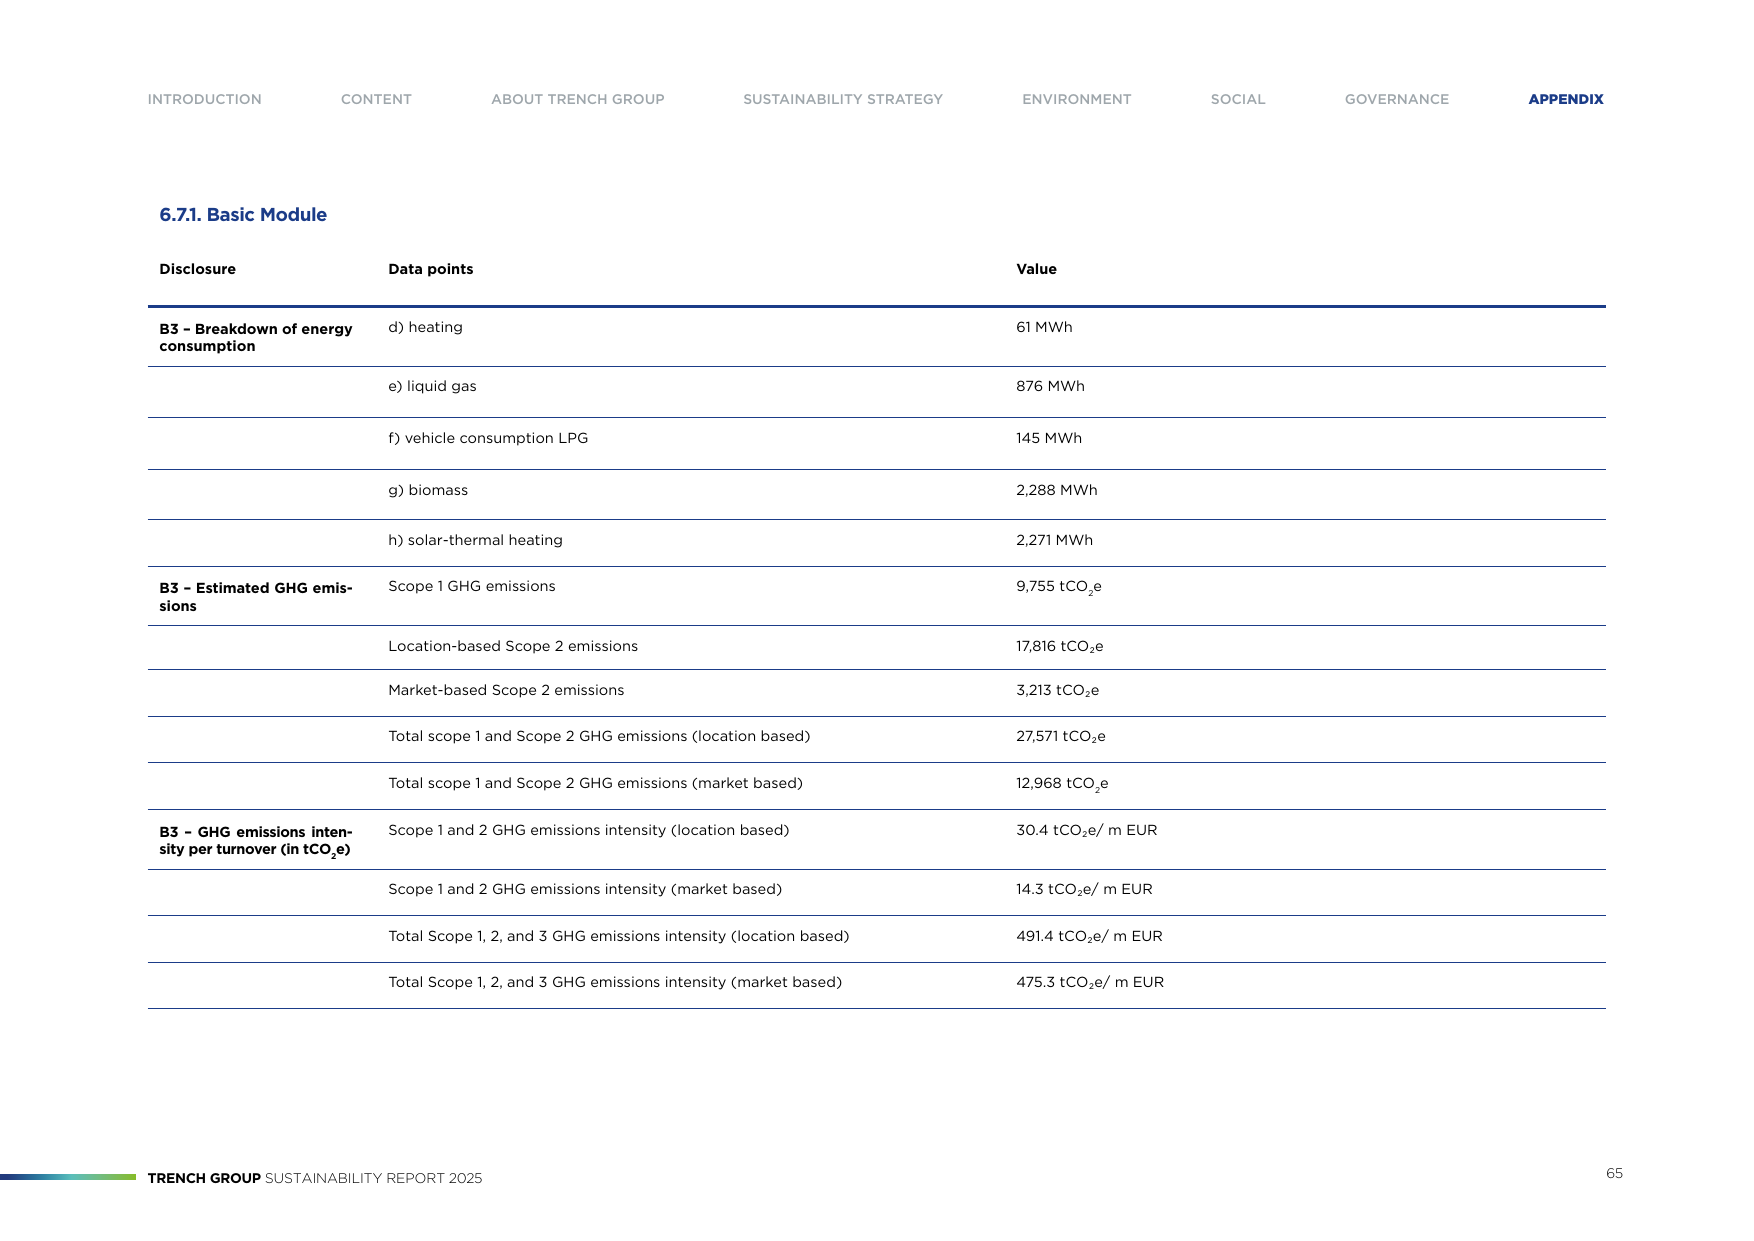Click the page number 65
The height and width of the screenshot is (1241, 1754).
[1614, 1173]
